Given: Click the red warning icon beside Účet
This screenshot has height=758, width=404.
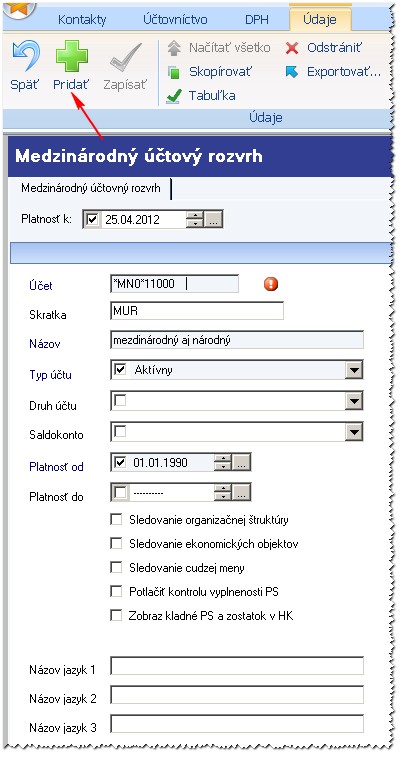Looking at the screenshot, I should pos(271,284).
